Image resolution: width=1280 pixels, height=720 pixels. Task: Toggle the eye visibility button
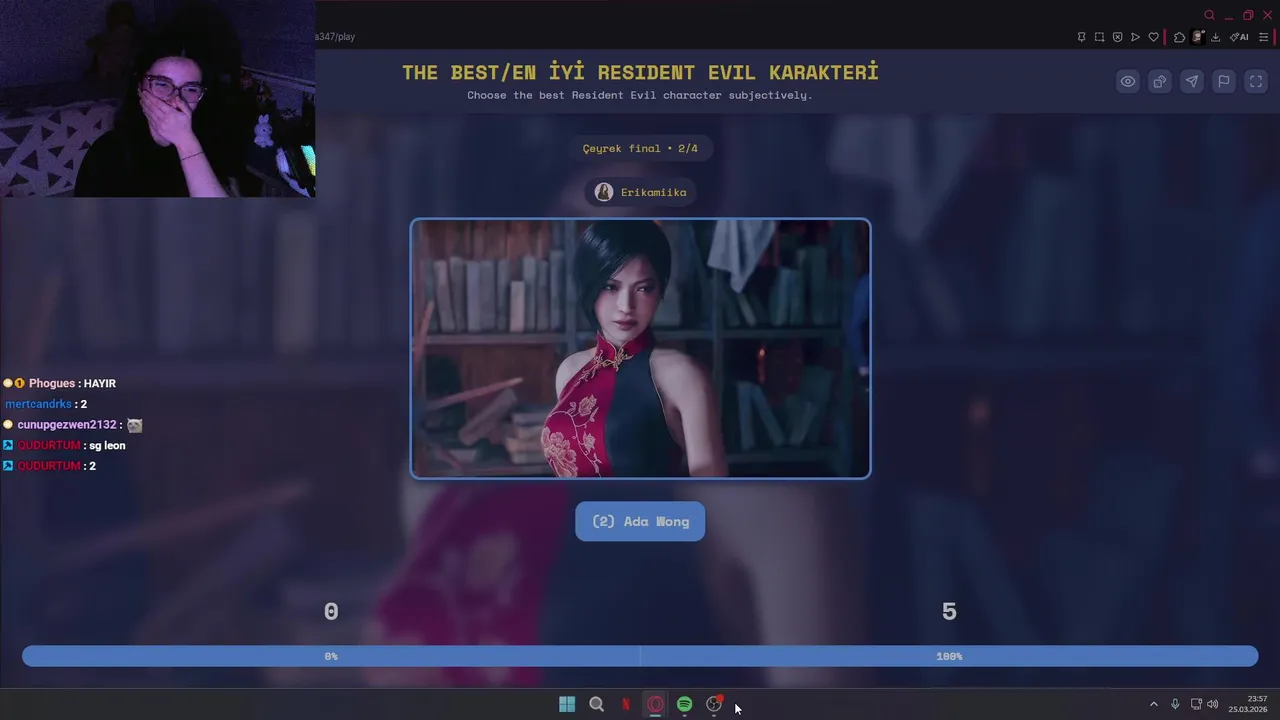(x=1128, y=82)
